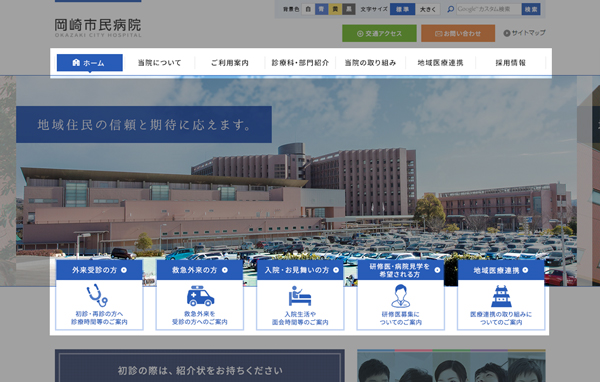Click the doctor icon under 研修医・病院見学
600x382 pixels.
[400, 296]
